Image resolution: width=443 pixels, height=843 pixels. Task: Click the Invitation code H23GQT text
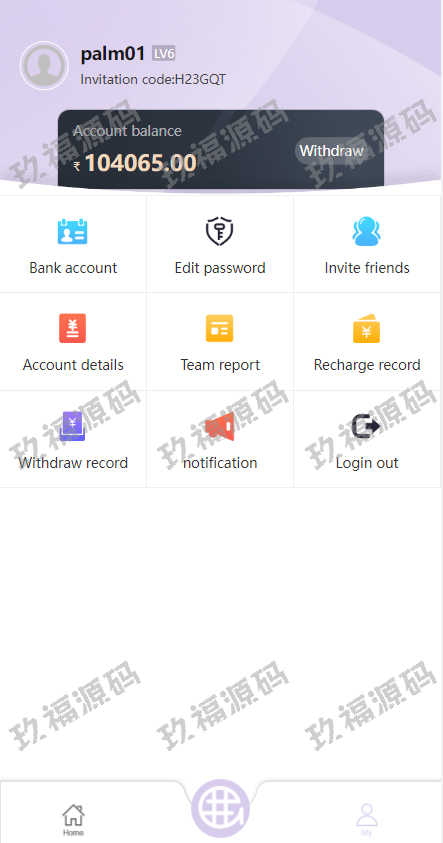coord(153,80)
